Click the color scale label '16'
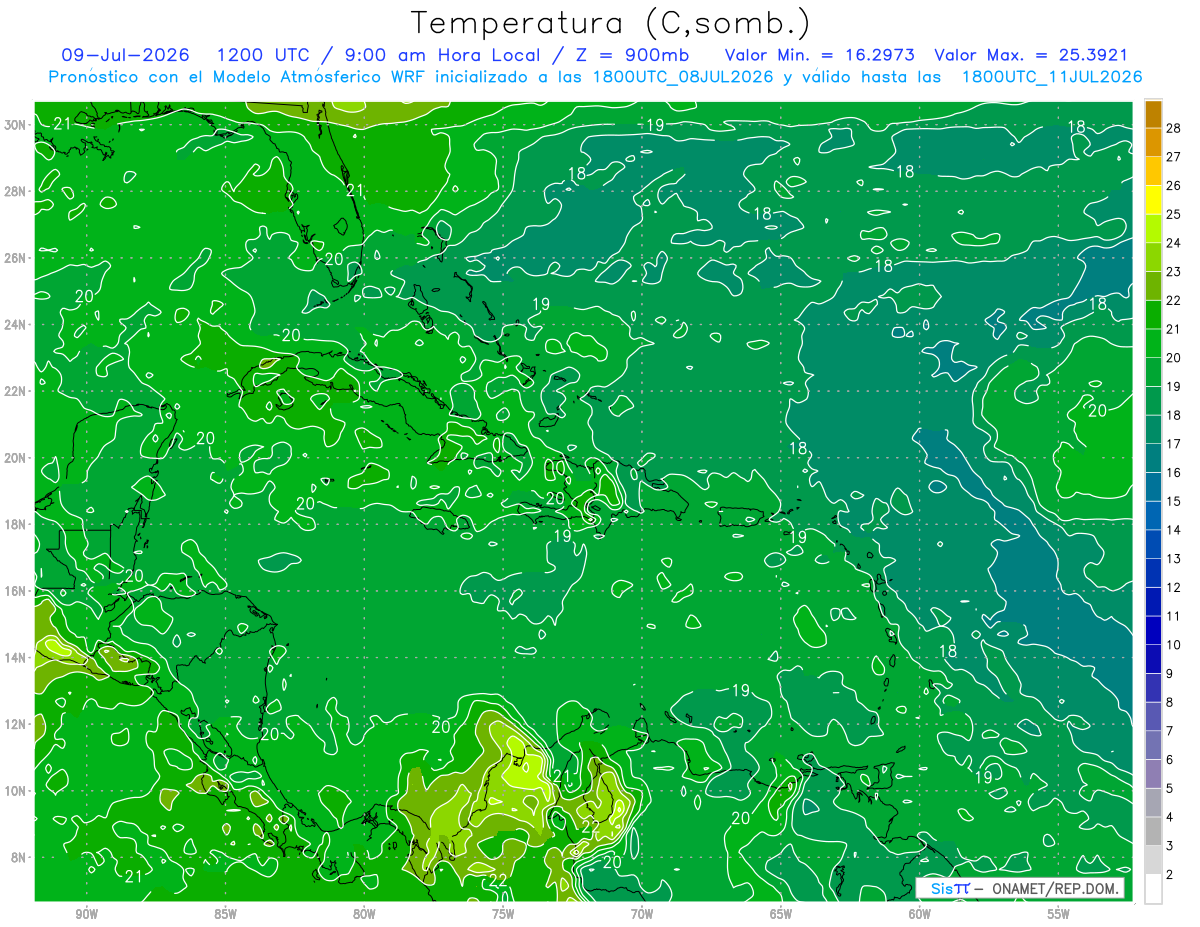 pyautogui.click(x=1173, y=473)
